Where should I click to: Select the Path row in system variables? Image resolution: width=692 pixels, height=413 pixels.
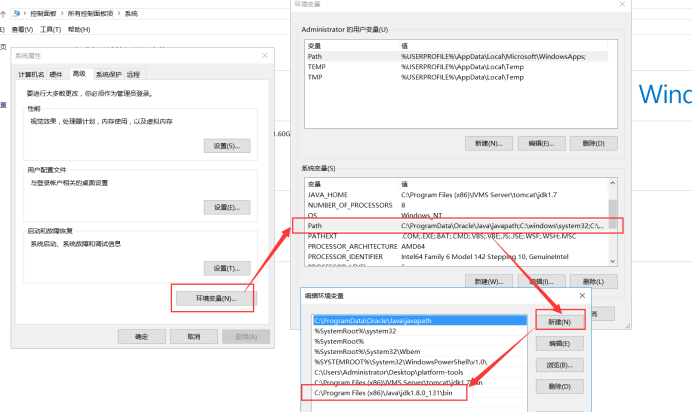coord(456,226)
